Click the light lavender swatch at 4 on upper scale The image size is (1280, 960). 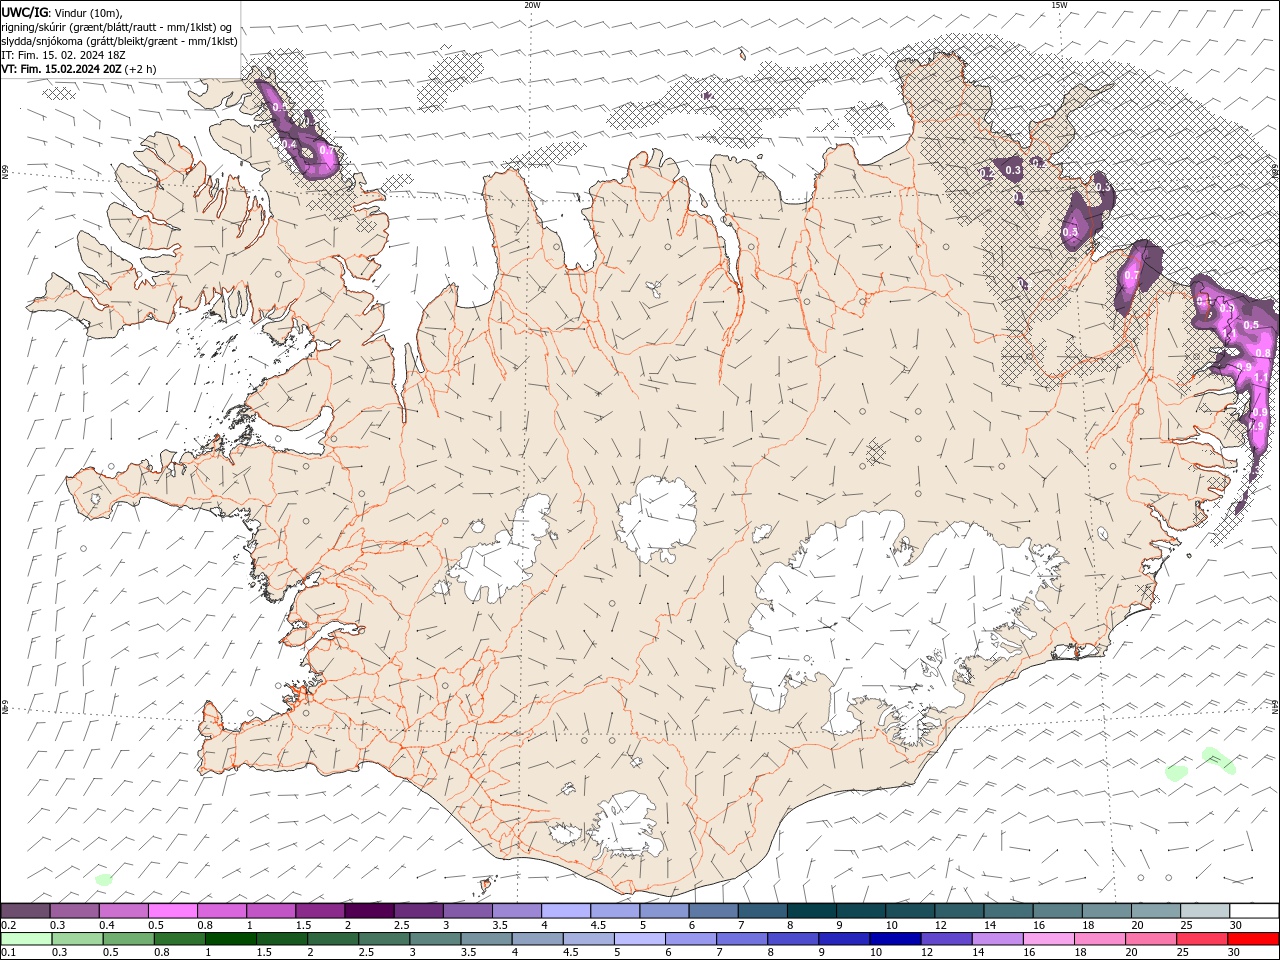pyautogui.click(x=565, y=911)
